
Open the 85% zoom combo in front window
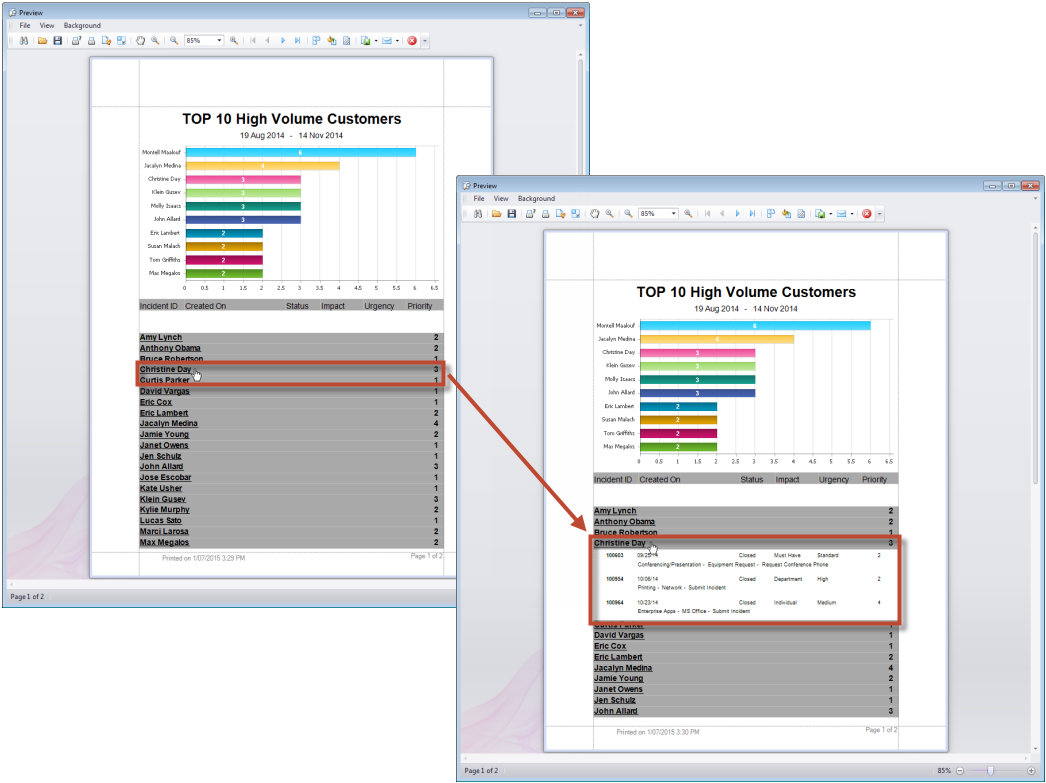coord(658,214)
